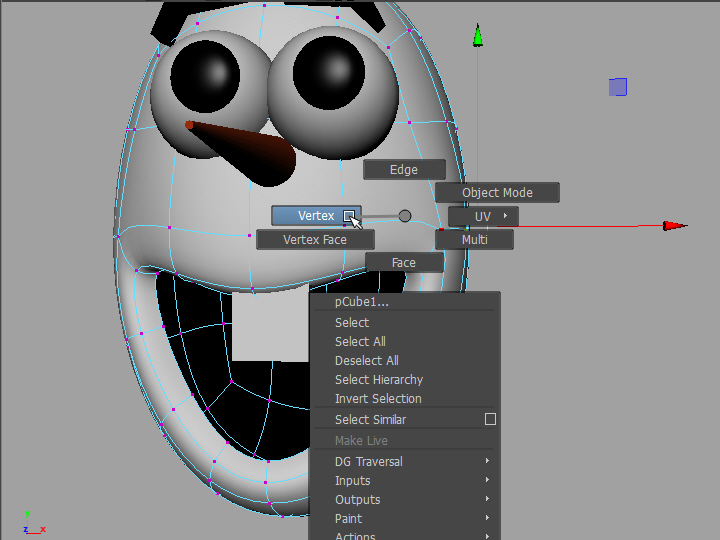This screenshot has height=540, width=720.
Task: Choose Object Mode in marking menu
Action: click(497, 193)
